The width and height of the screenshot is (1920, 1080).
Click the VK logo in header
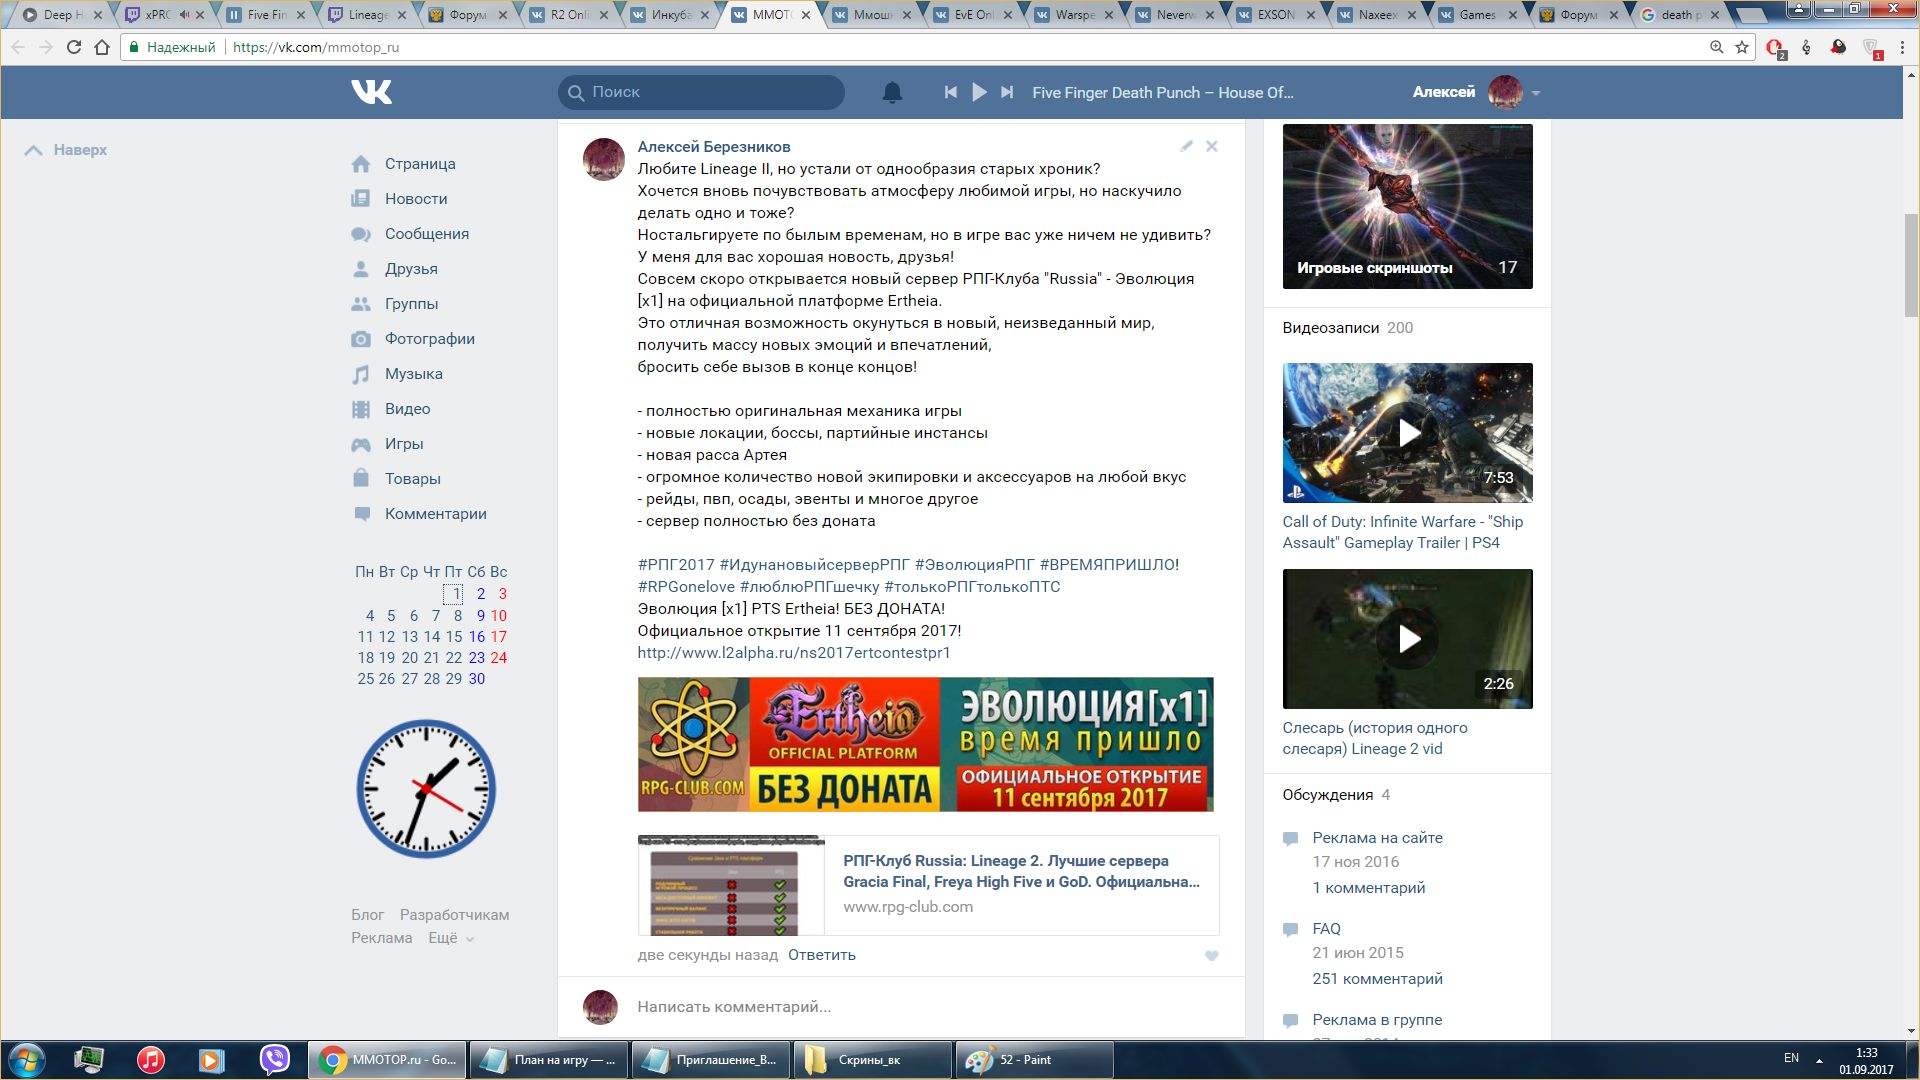(x=371, y=92)
